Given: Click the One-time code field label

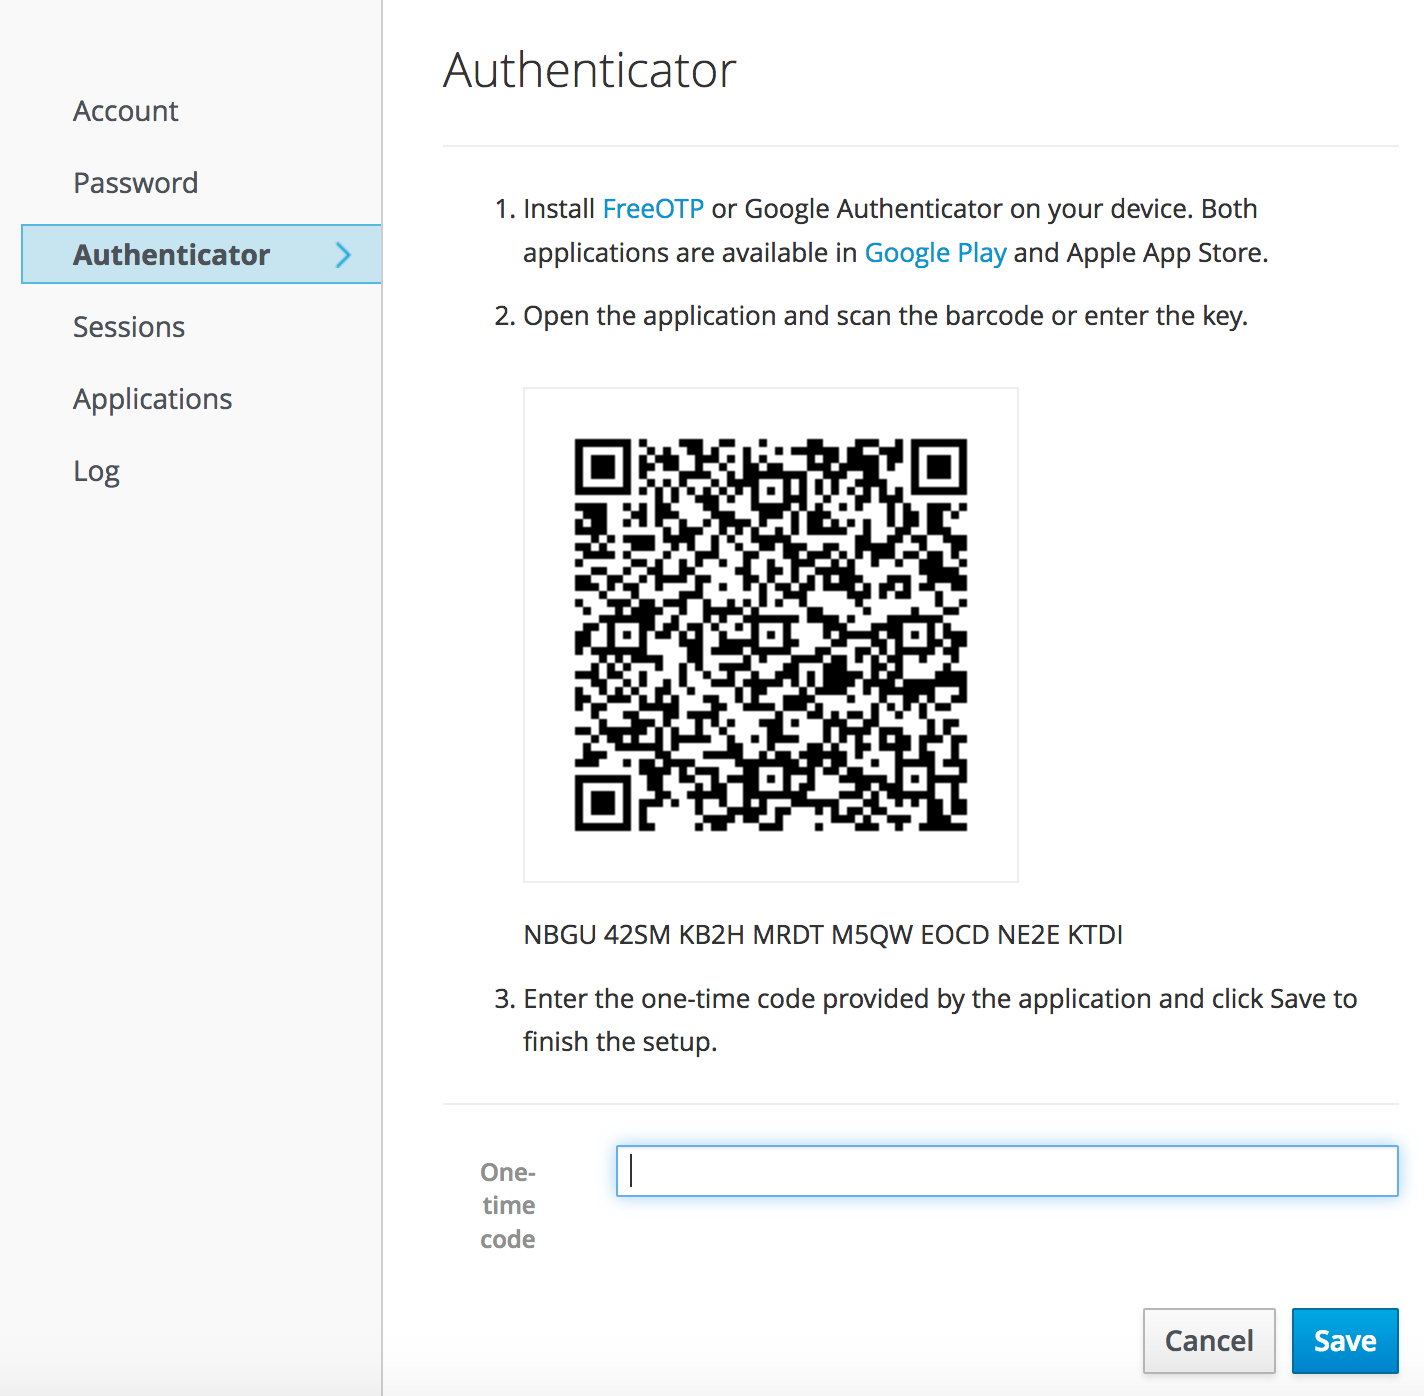Looking at the screenshot, I should pyautogui.click(x=508, y=1205).
